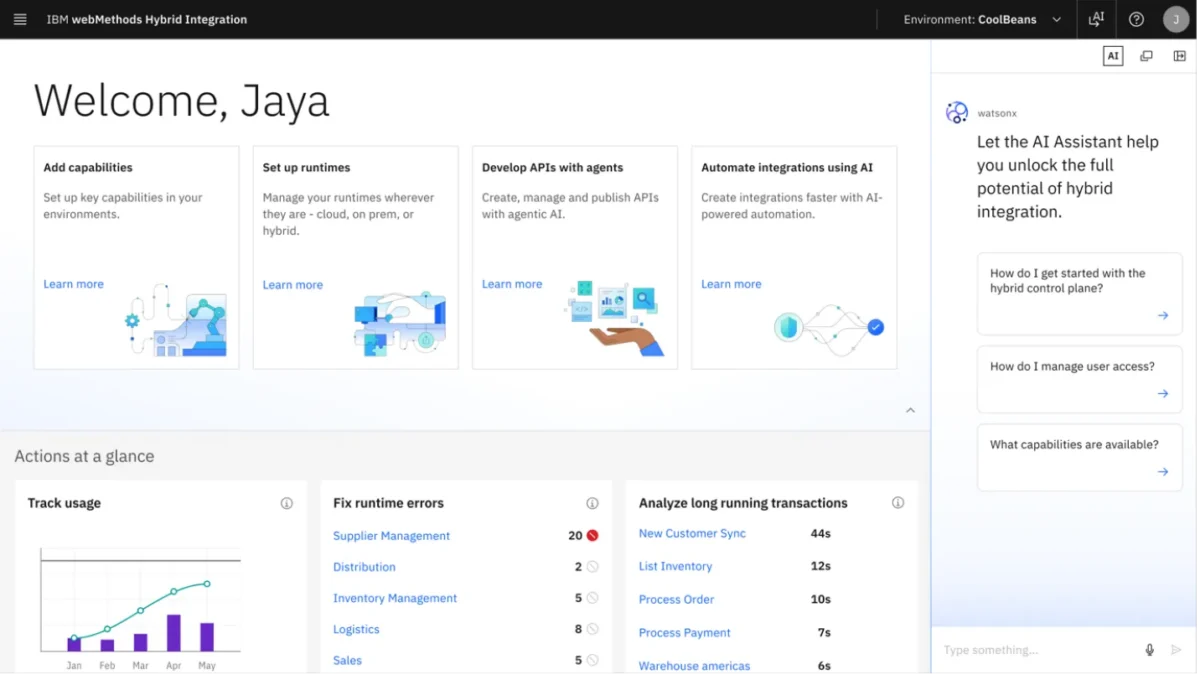Click the Add capabilities card heading

point(88,167)
